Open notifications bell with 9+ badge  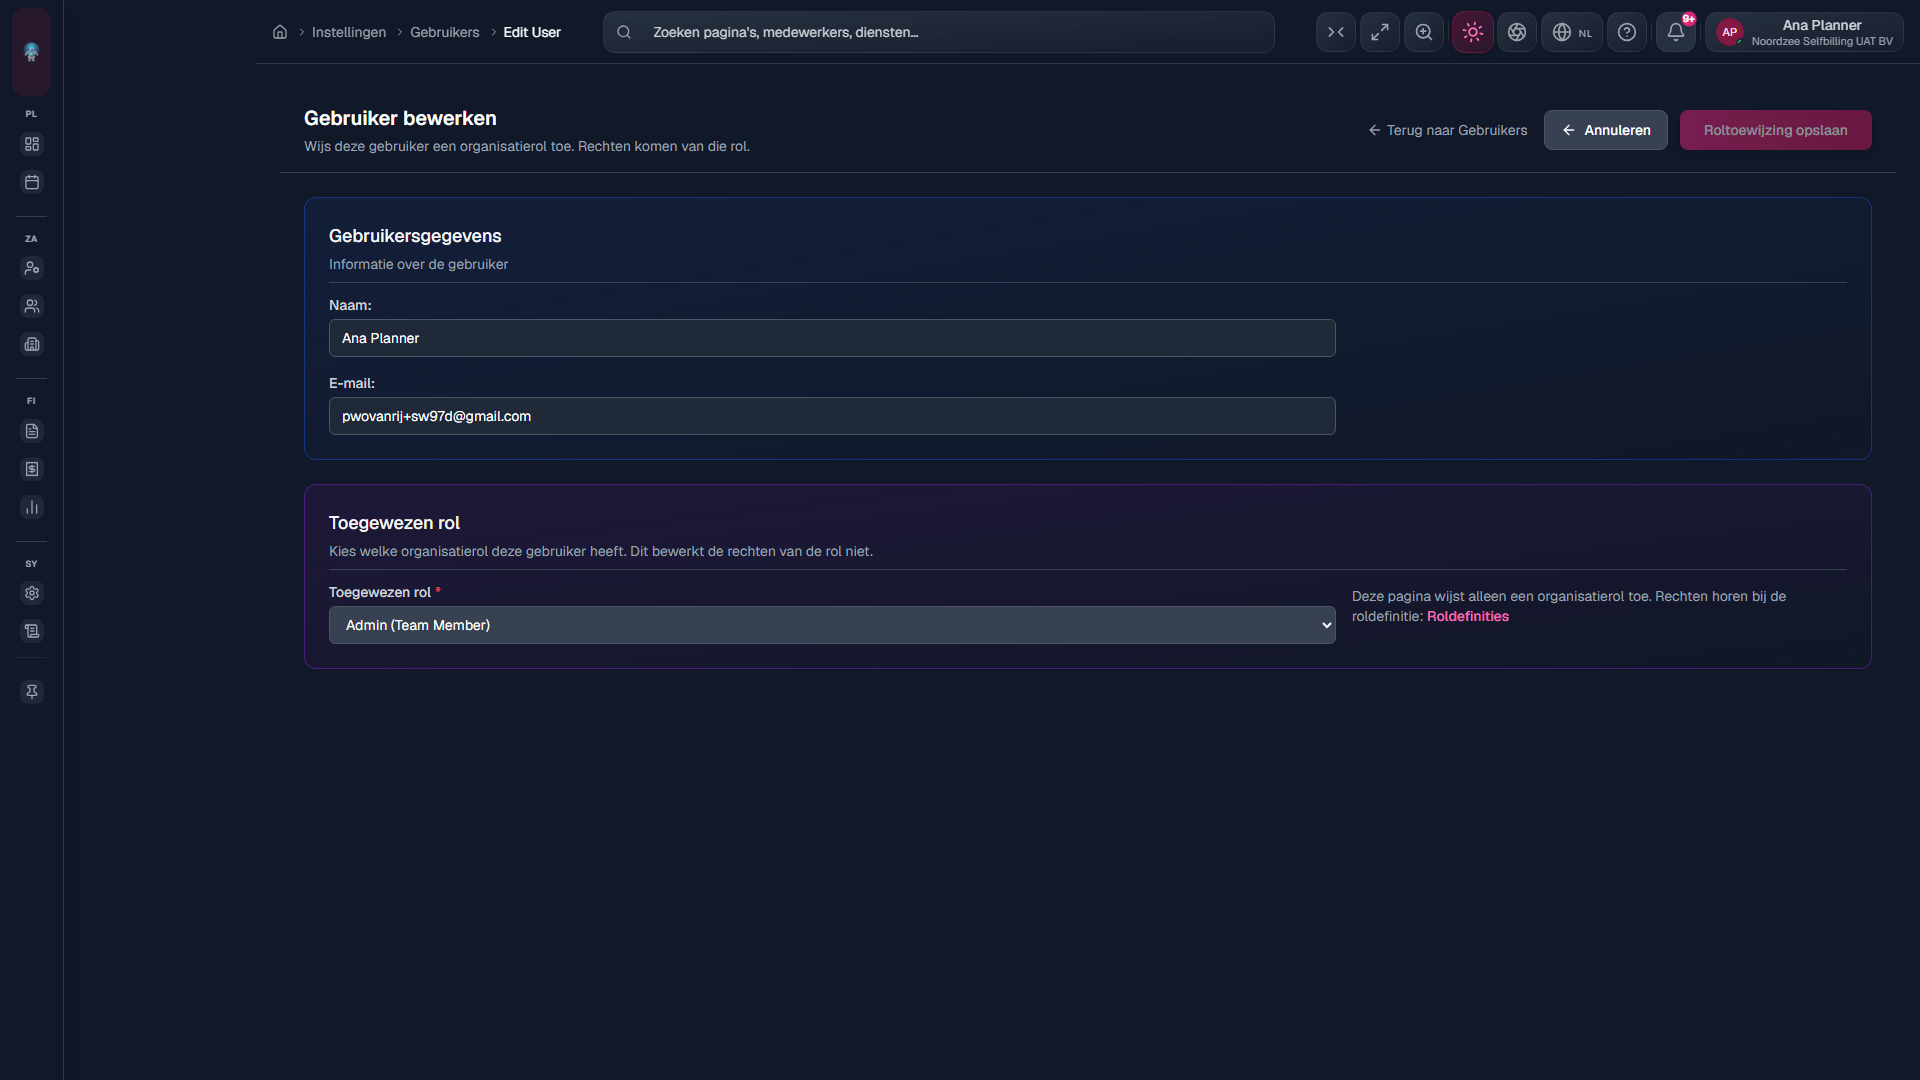coord(1676,32)
